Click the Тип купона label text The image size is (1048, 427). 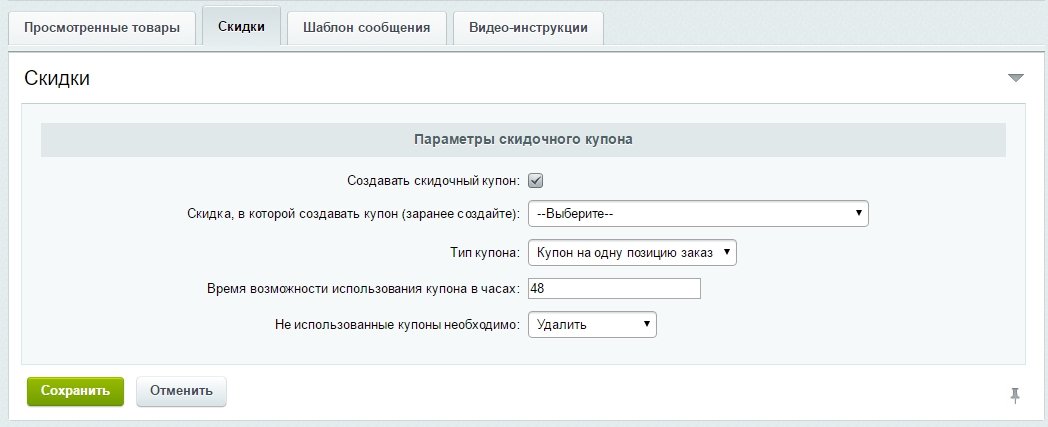pos(485,253)
